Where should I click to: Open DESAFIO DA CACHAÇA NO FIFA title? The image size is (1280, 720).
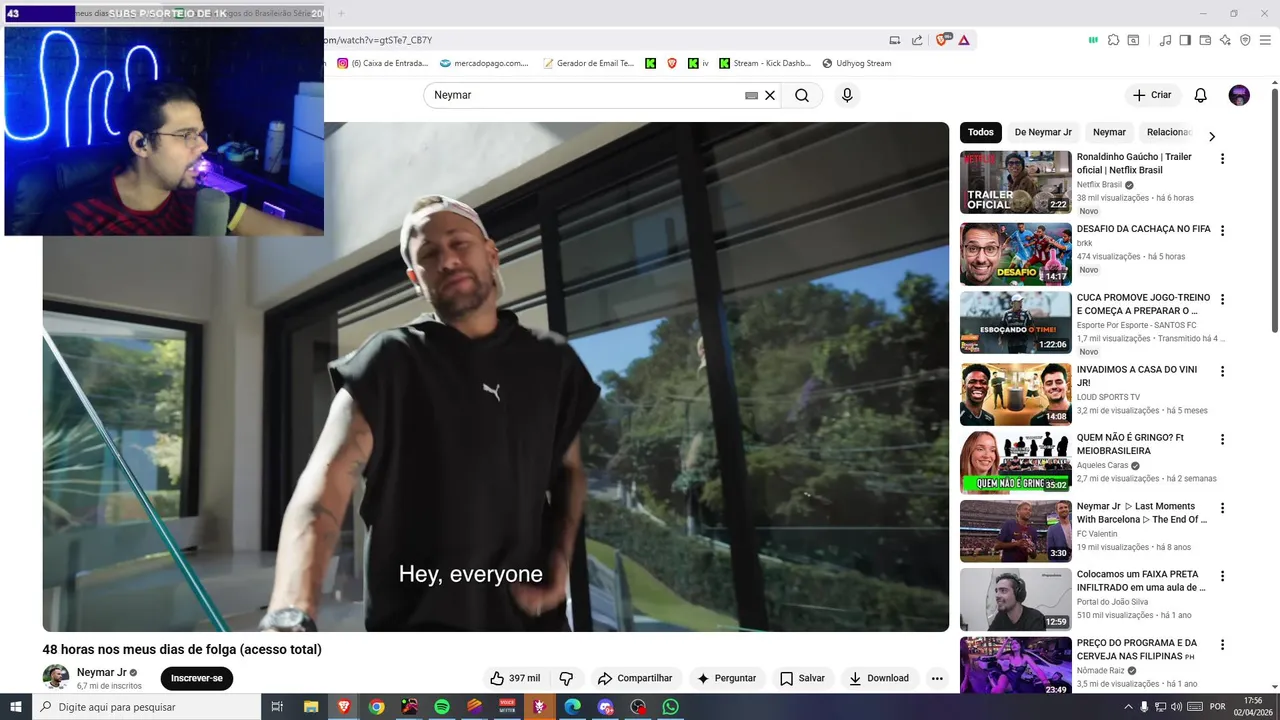[x=1143, y=229]
